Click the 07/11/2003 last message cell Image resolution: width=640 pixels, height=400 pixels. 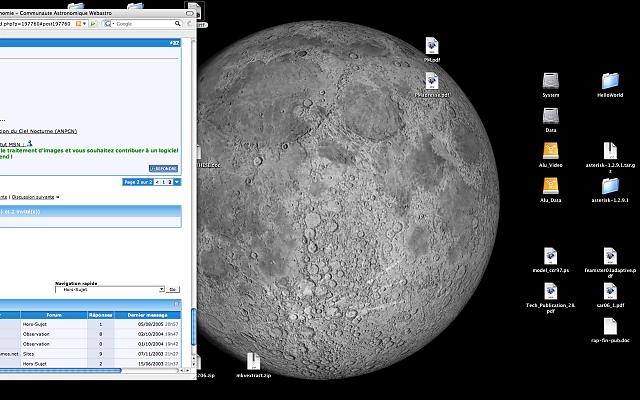[148, 354]
